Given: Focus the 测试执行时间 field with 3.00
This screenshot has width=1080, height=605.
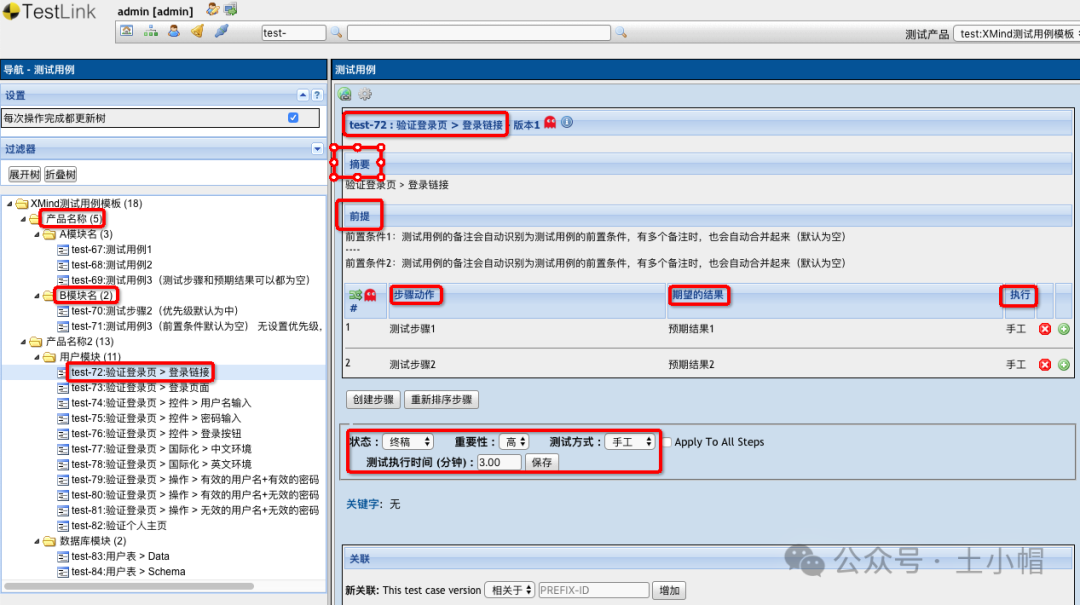Looking at the screenshot, I should [499, 462].
